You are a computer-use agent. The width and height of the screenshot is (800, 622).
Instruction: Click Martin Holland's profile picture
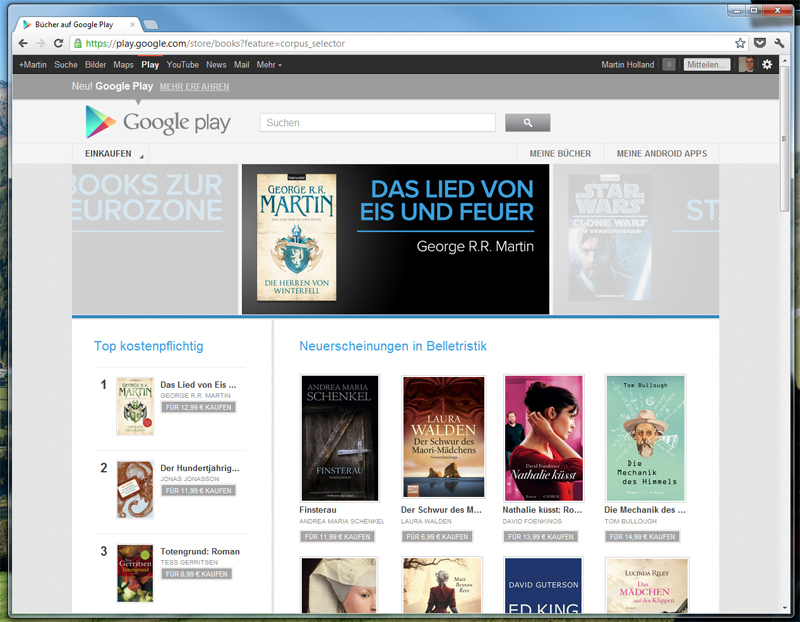coord(746,65)
